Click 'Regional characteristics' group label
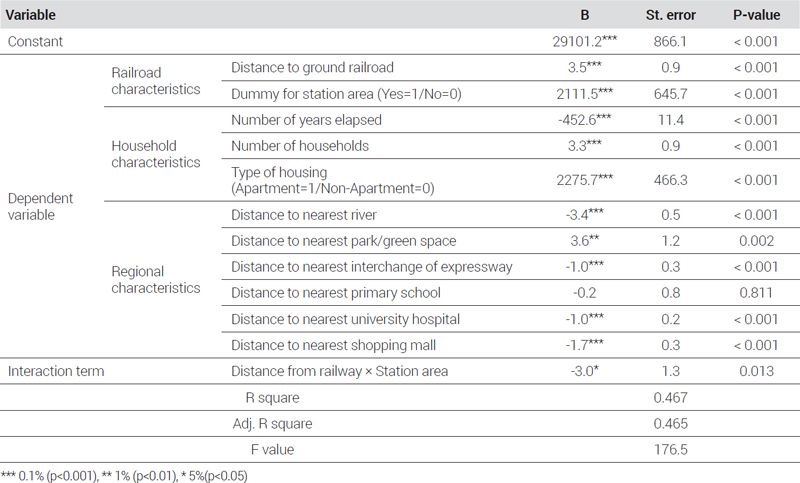 pyautogui.click(x=156, y=279)
